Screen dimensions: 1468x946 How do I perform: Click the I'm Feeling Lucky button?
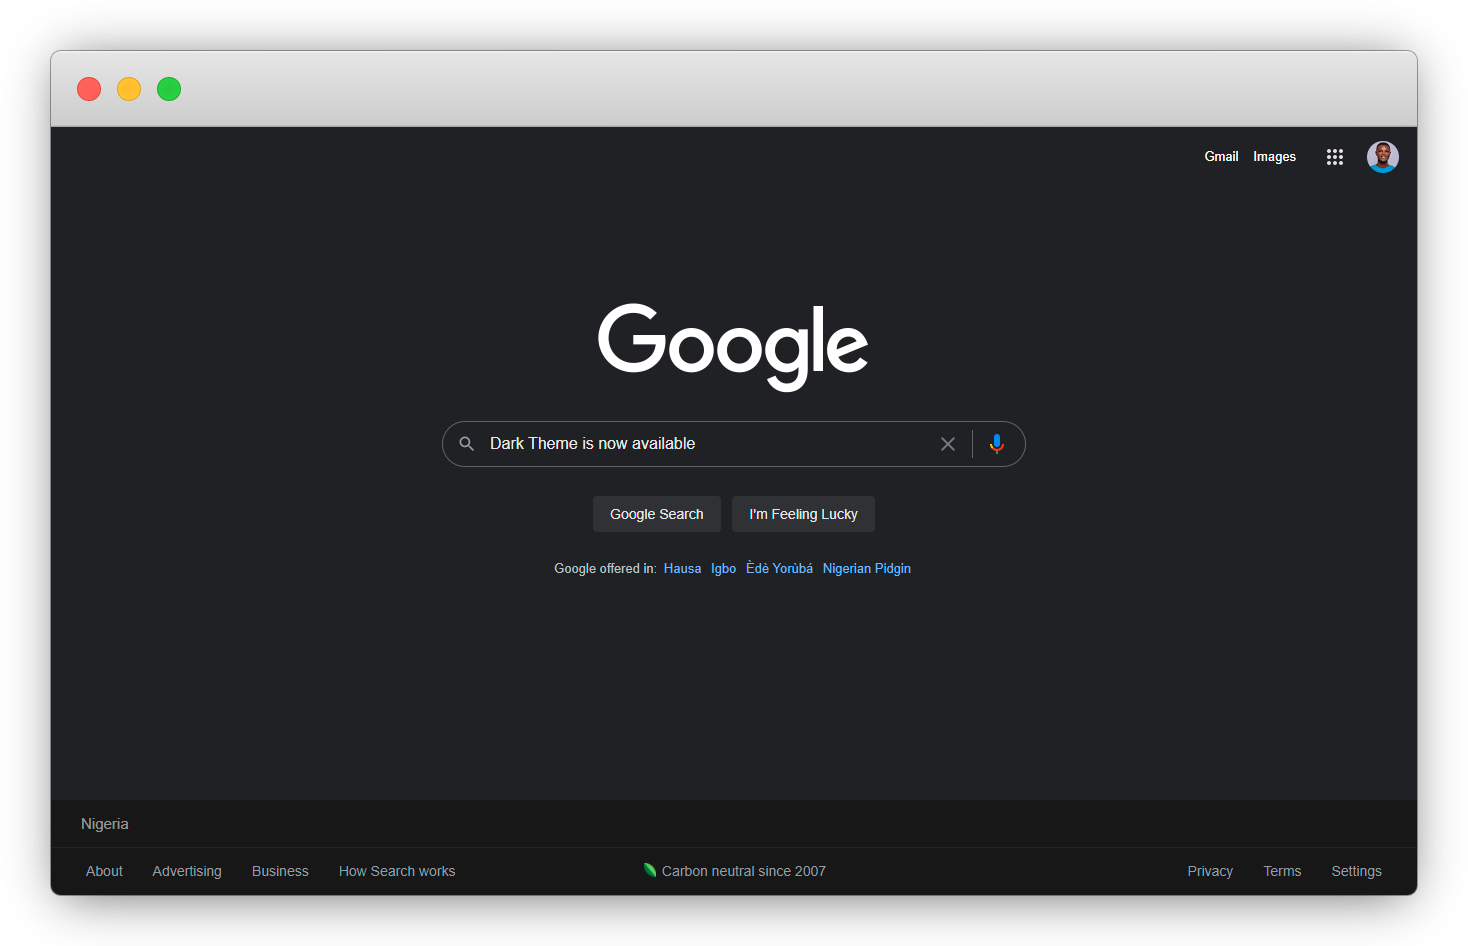[x=803, y=514]
